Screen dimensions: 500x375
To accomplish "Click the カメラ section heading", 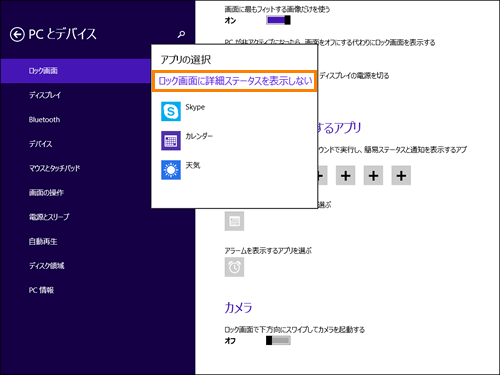I will pos(238,307).
